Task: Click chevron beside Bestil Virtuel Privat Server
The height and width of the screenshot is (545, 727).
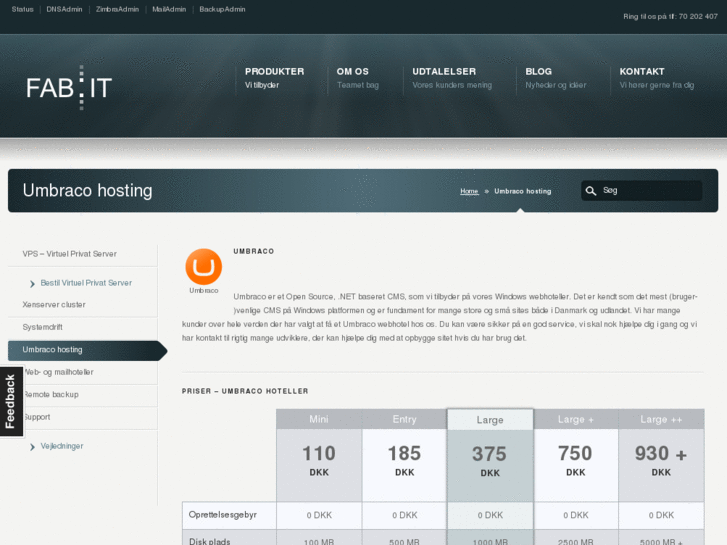Action: click(32, 283)
